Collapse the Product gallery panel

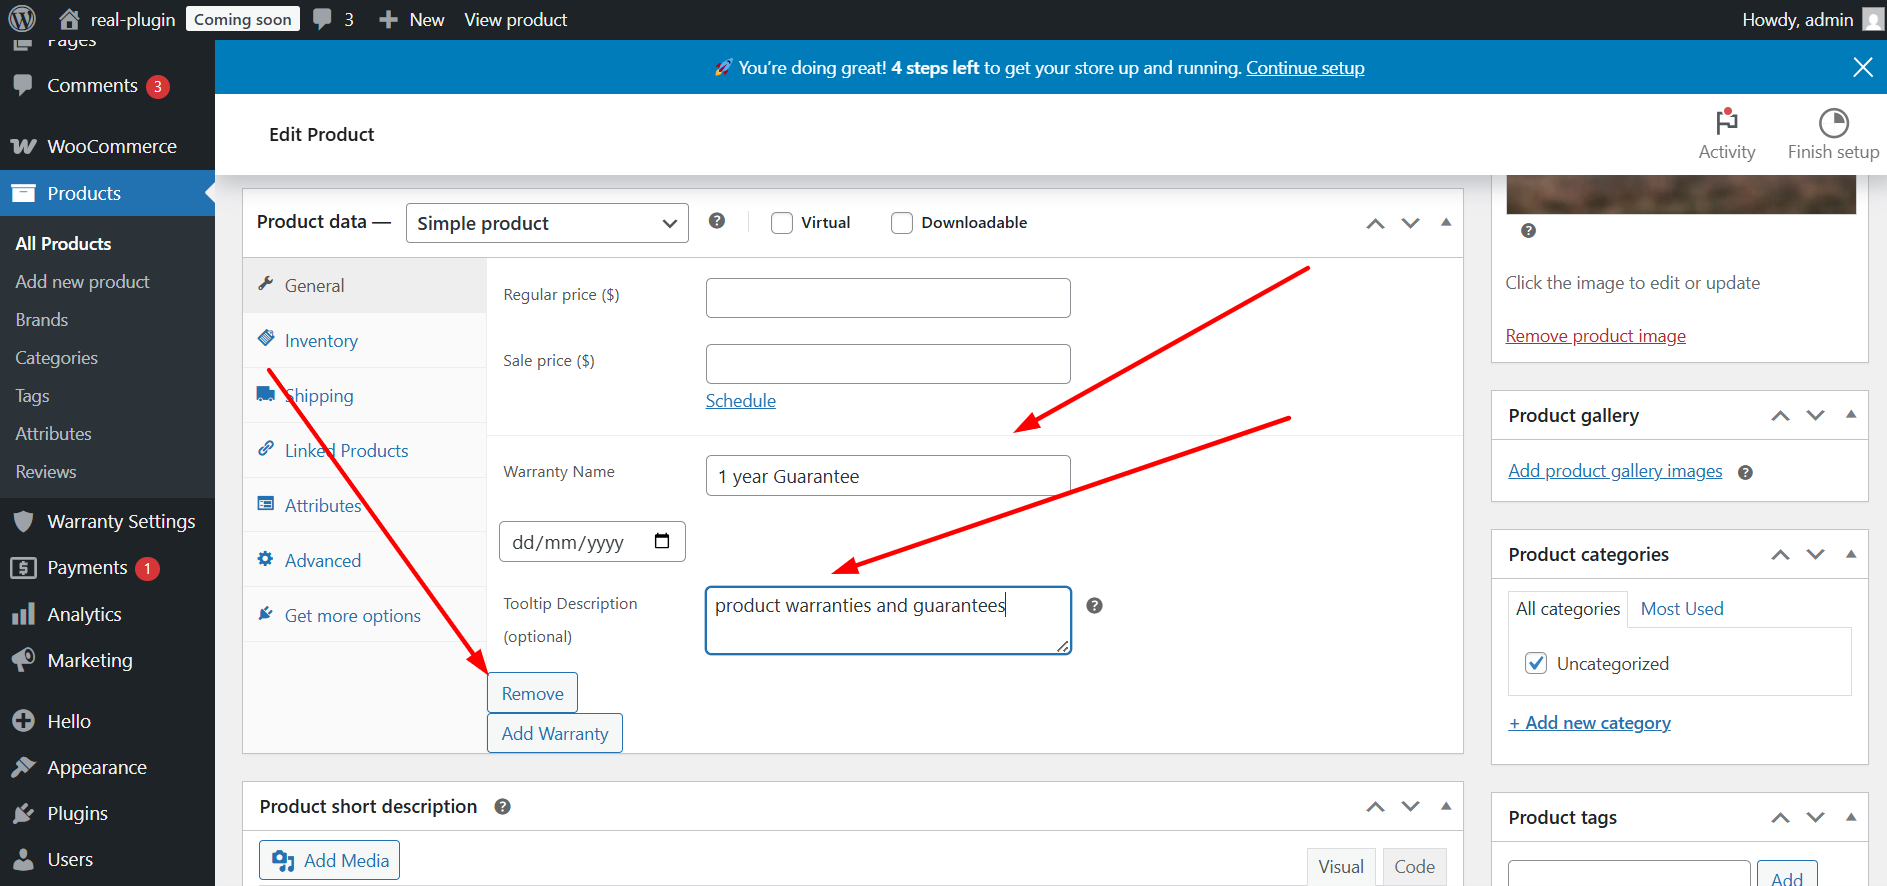pyautogui.click(x=1851, y=415)
